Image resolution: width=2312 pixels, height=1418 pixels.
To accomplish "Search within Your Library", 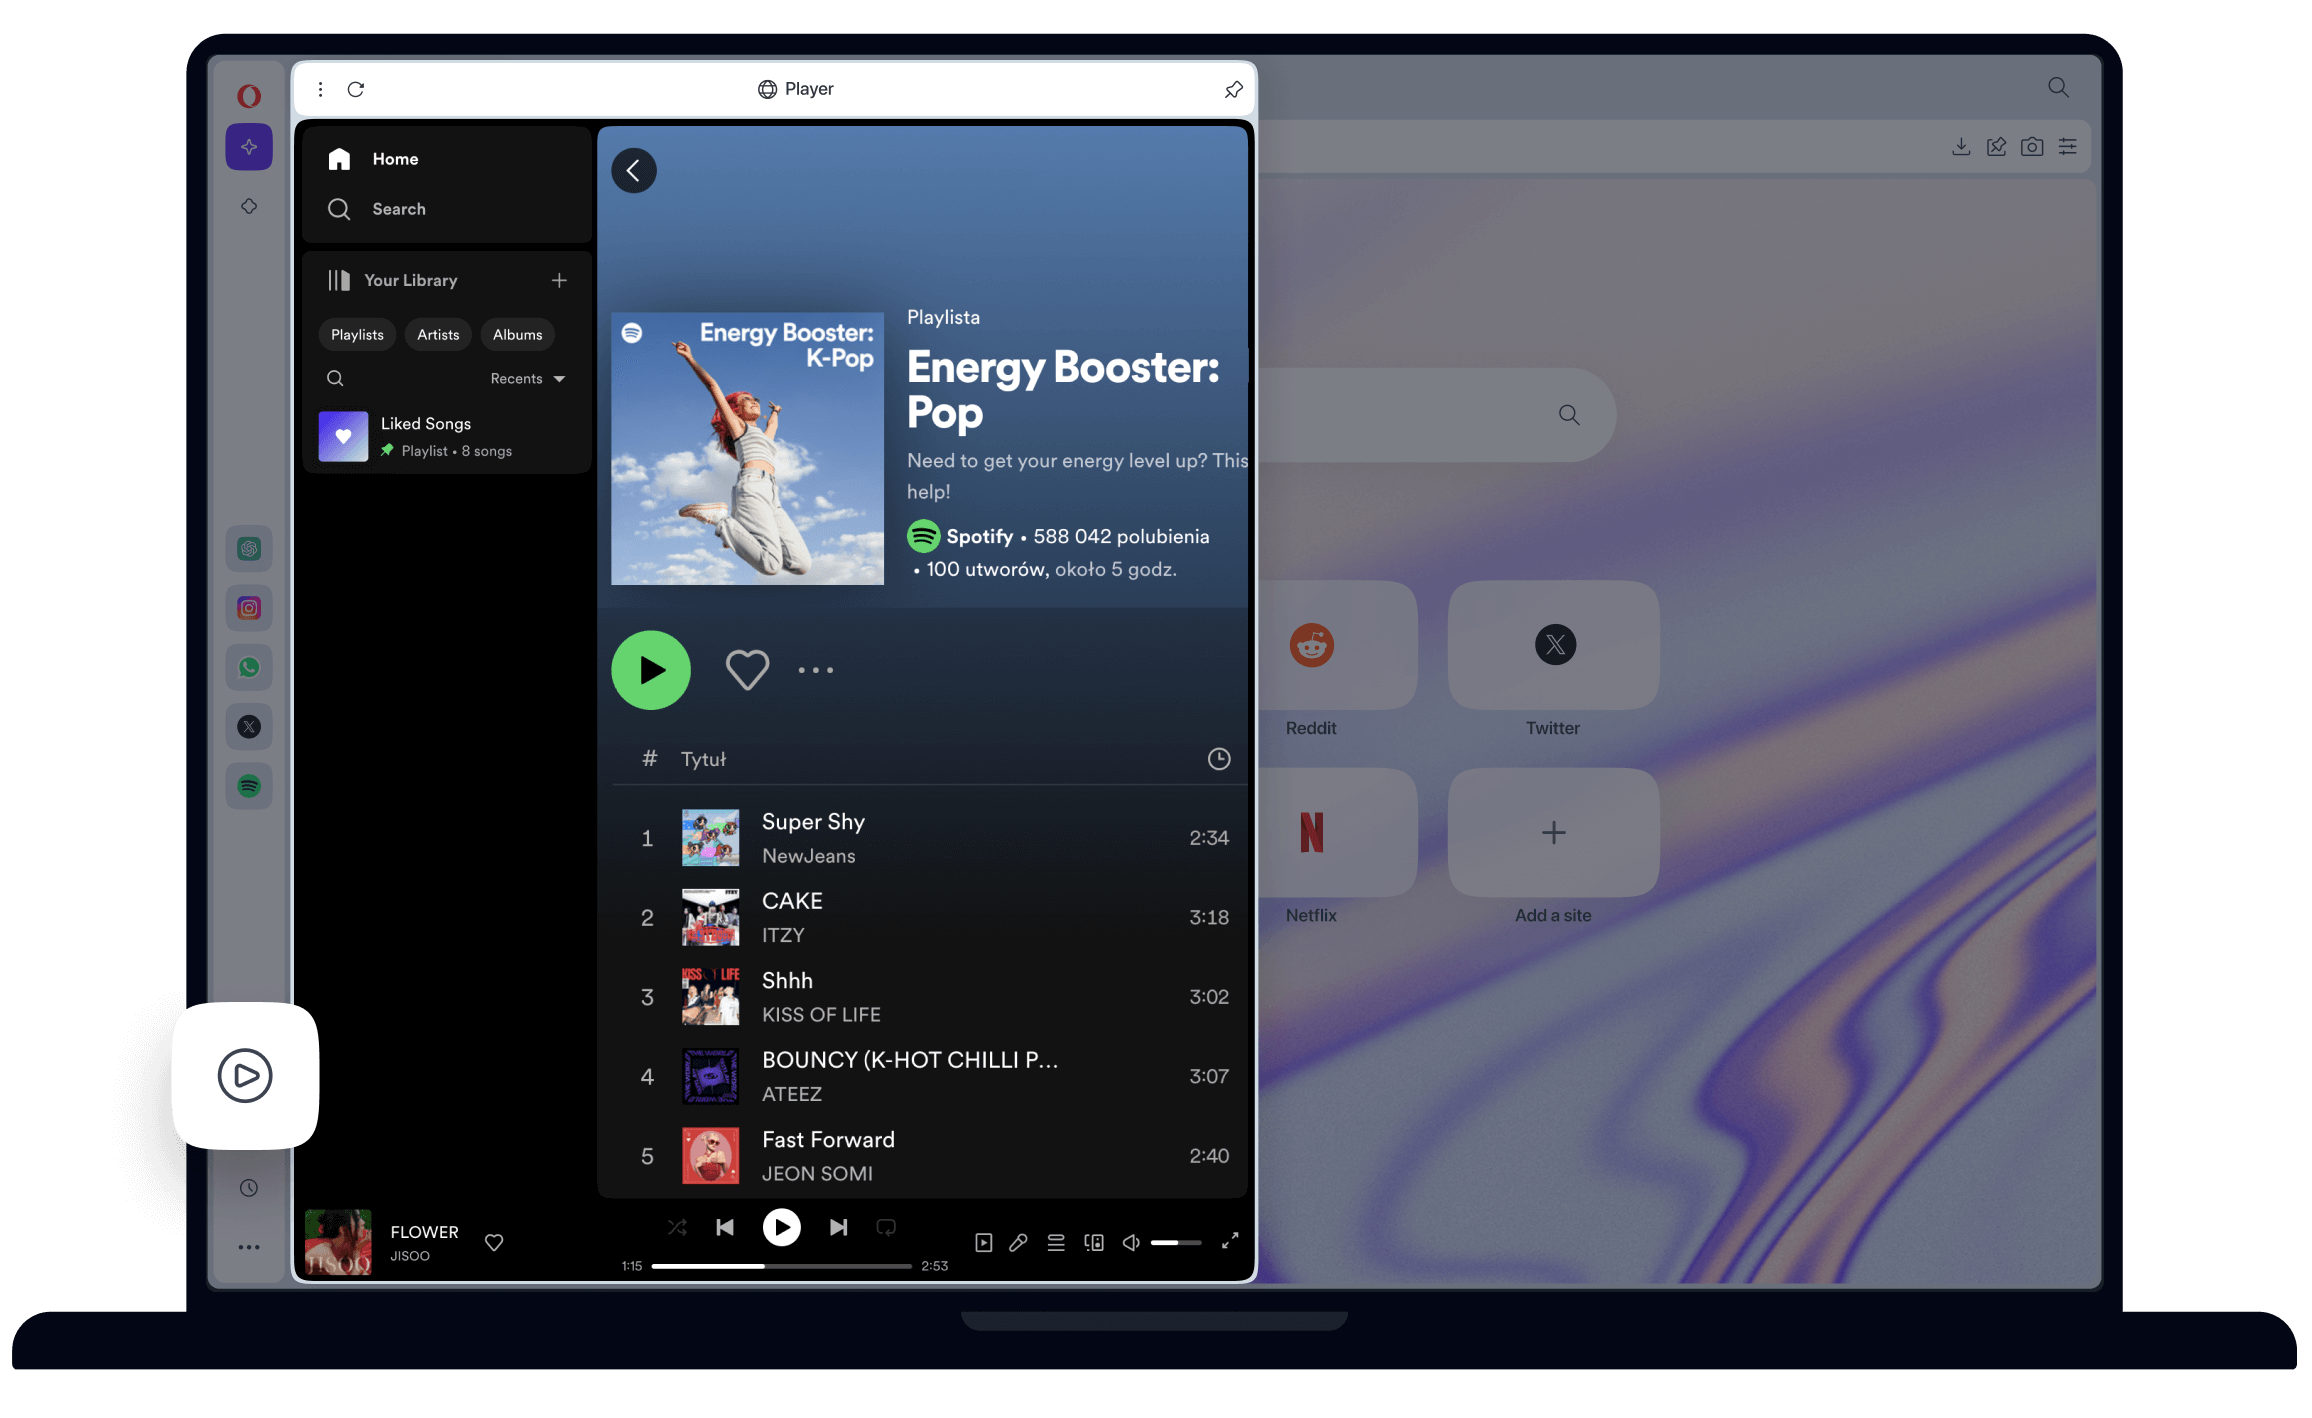I will tap(335, 378).
